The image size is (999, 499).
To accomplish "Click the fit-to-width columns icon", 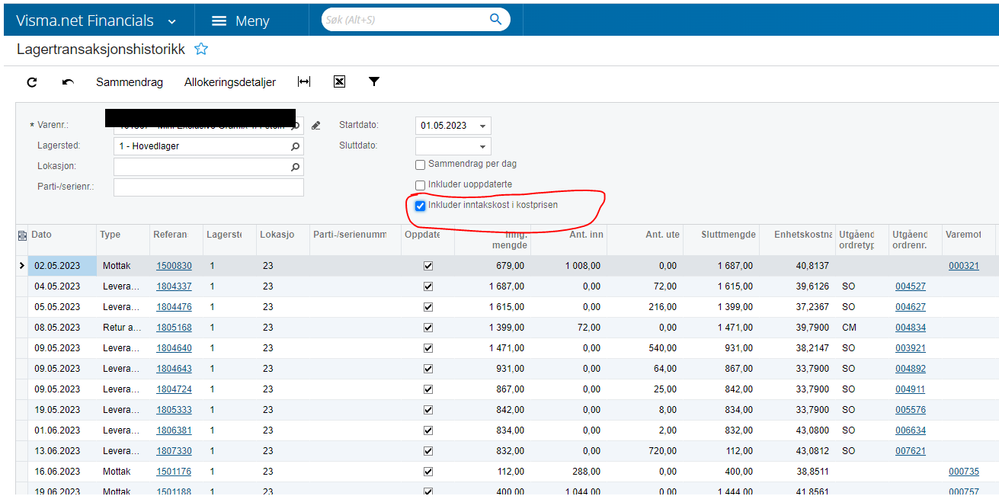I will (x=304, y=82).
